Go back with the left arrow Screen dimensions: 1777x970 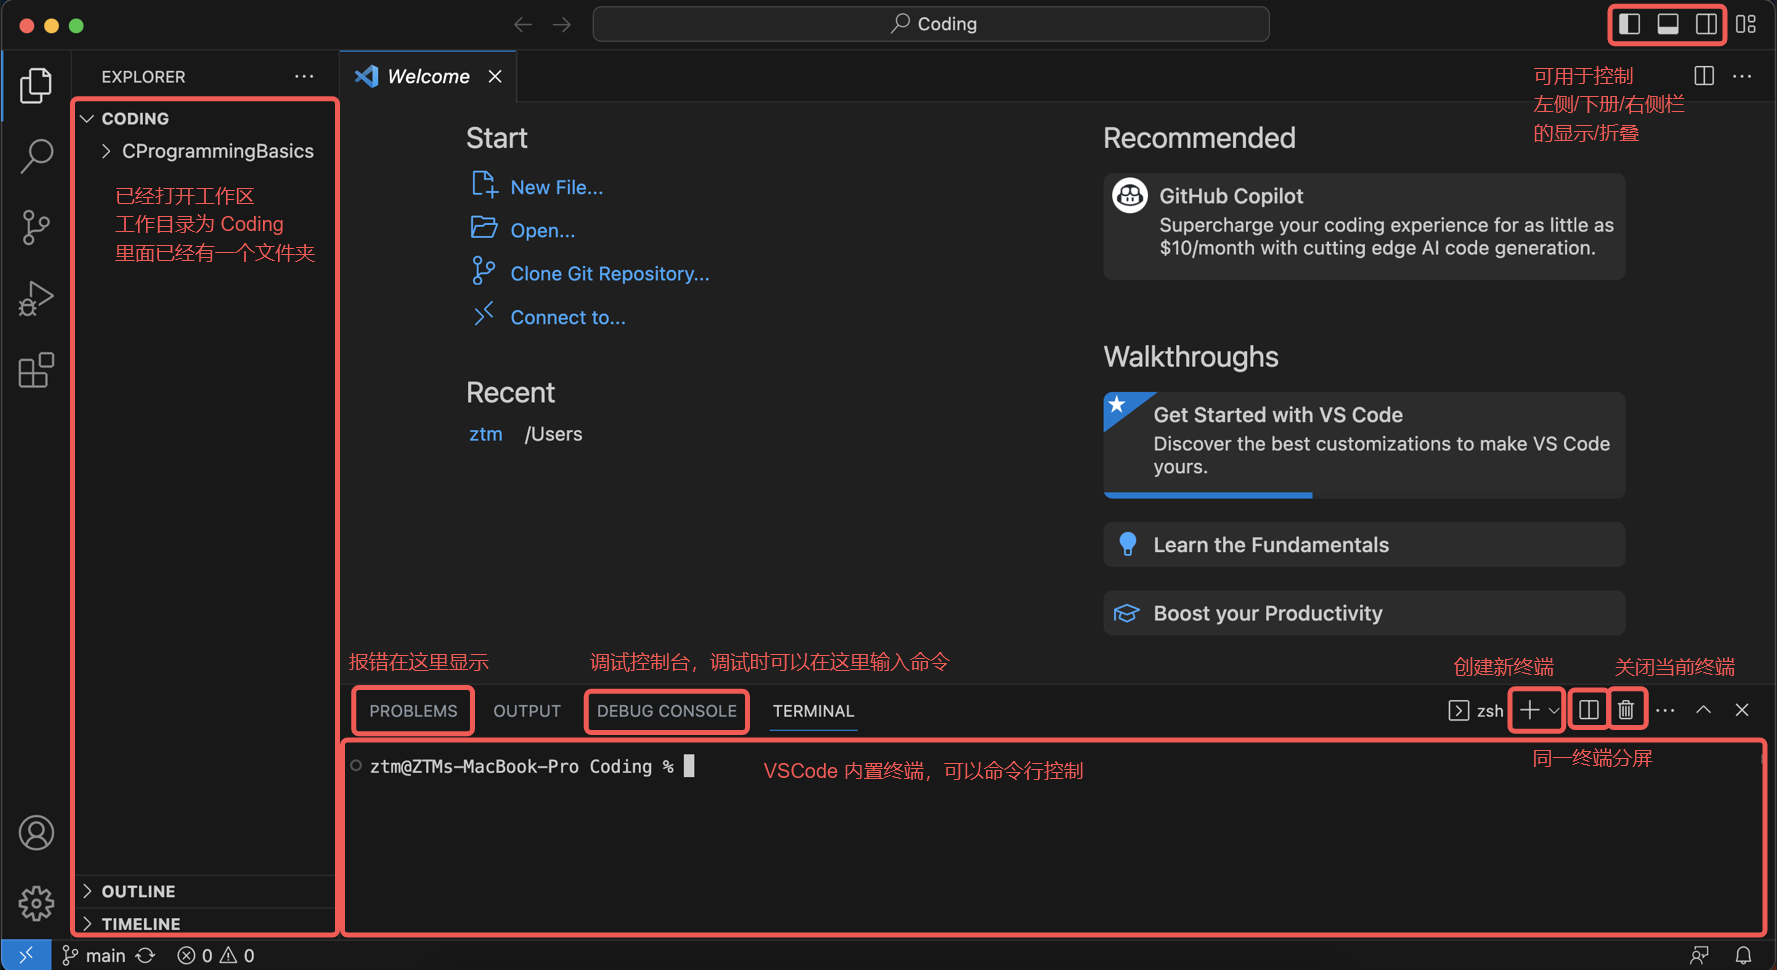pyautogui.click(x=523, y=24)
